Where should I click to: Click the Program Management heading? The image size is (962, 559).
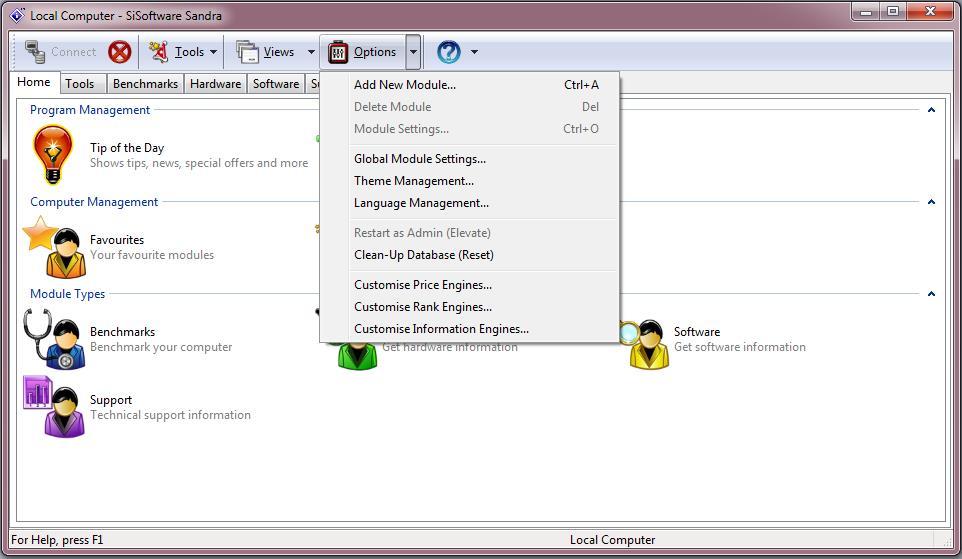pos(90,110)
